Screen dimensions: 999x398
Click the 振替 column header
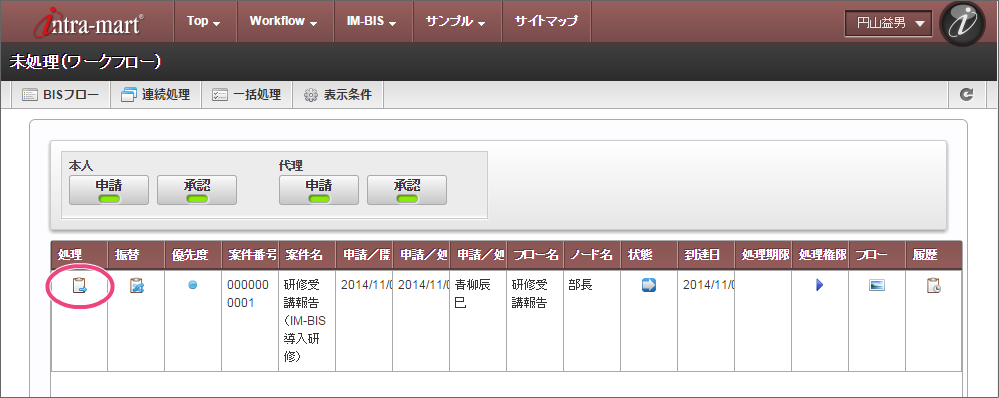(x=136, y=255)
